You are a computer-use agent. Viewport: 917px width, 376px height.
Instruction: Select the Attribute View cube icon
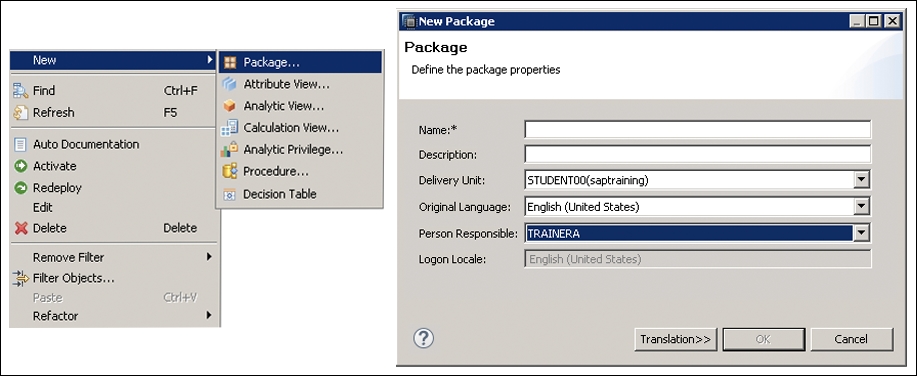tap(229, 84)
